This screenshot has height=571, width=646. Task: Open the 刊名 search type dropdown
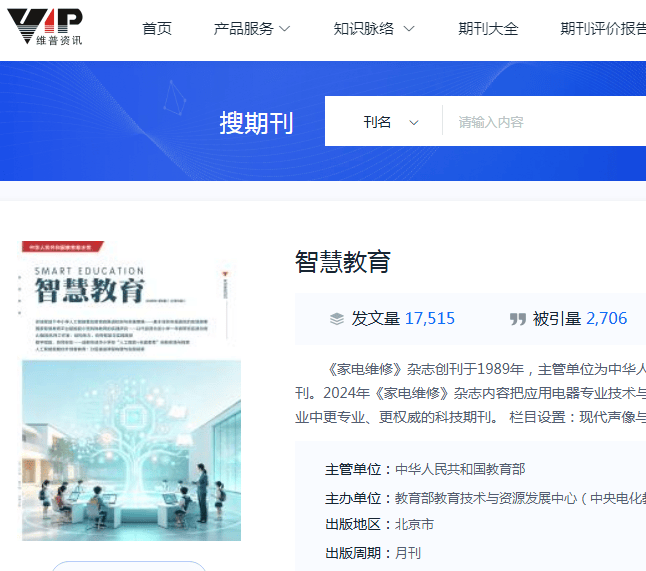point(391,122)
